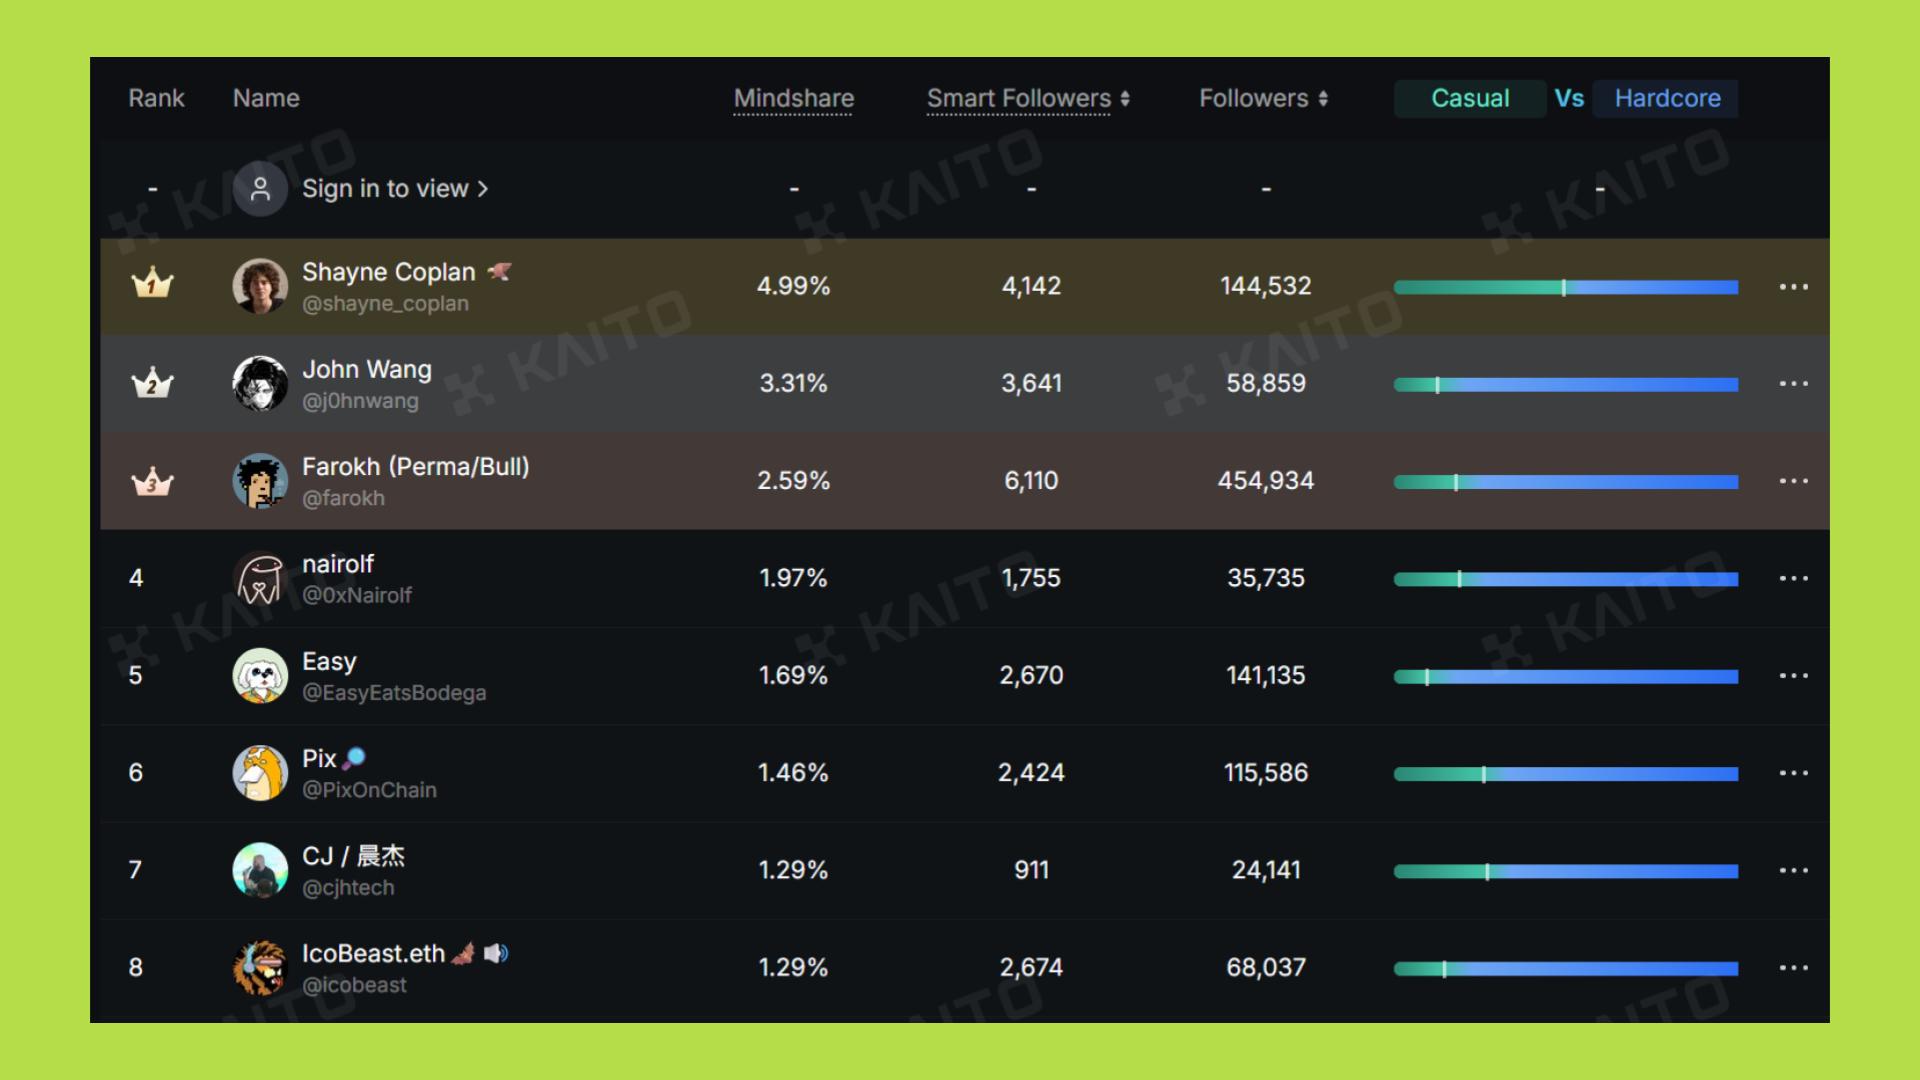Sort by Followers column arrows
This screenshot has width=1920, height=1080.
tap(1323, 98)
